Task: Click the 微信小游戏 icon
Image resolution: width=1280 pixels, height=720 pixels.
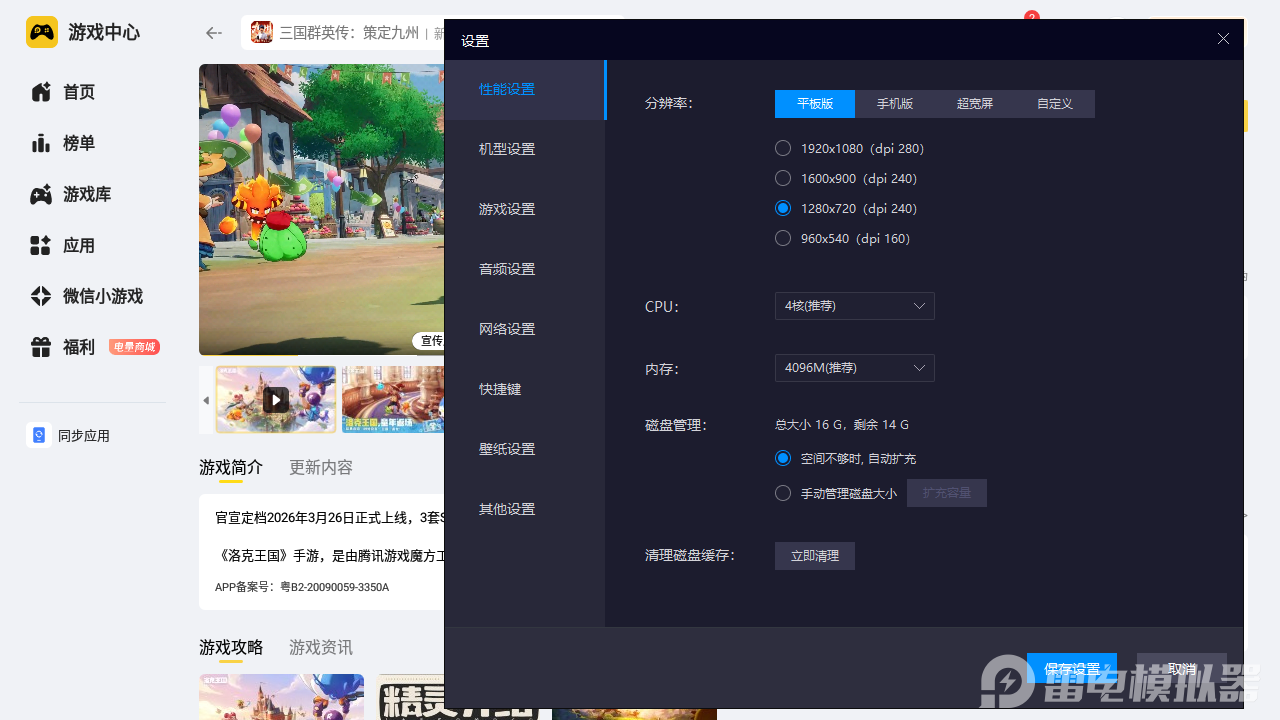Action: coord(41,297)
